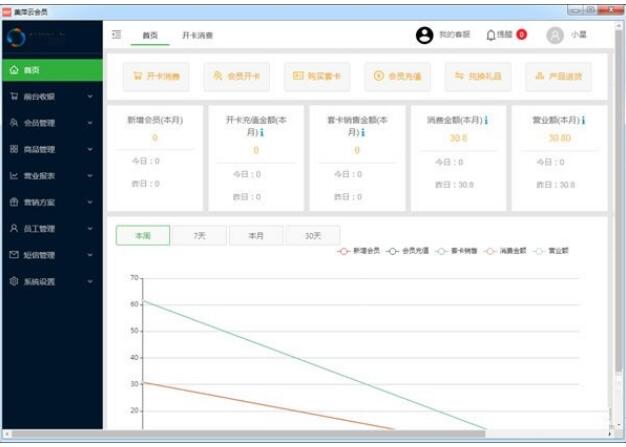This screenshot has width=626, height=447.
Task: Click the horizontal scrollbar thumb at the bottom
Action: pyautogui.click(x=248, y=434)
